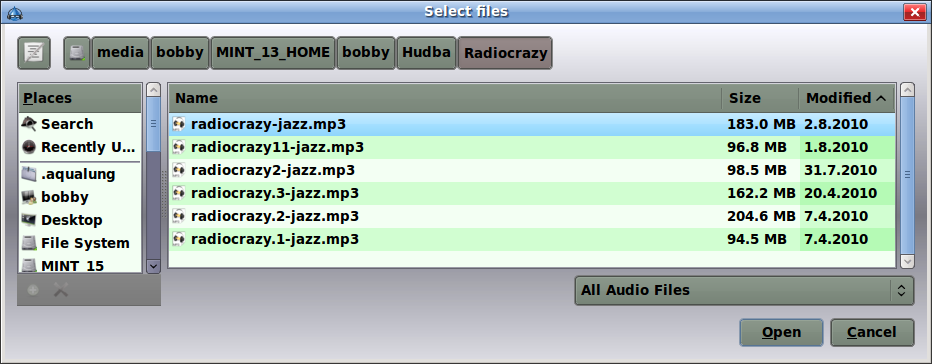The width and height of the screenshot is (932, 364).
Task: Select the file radiocrazy.2-jazz.mp3
Action: coord(532,216)
